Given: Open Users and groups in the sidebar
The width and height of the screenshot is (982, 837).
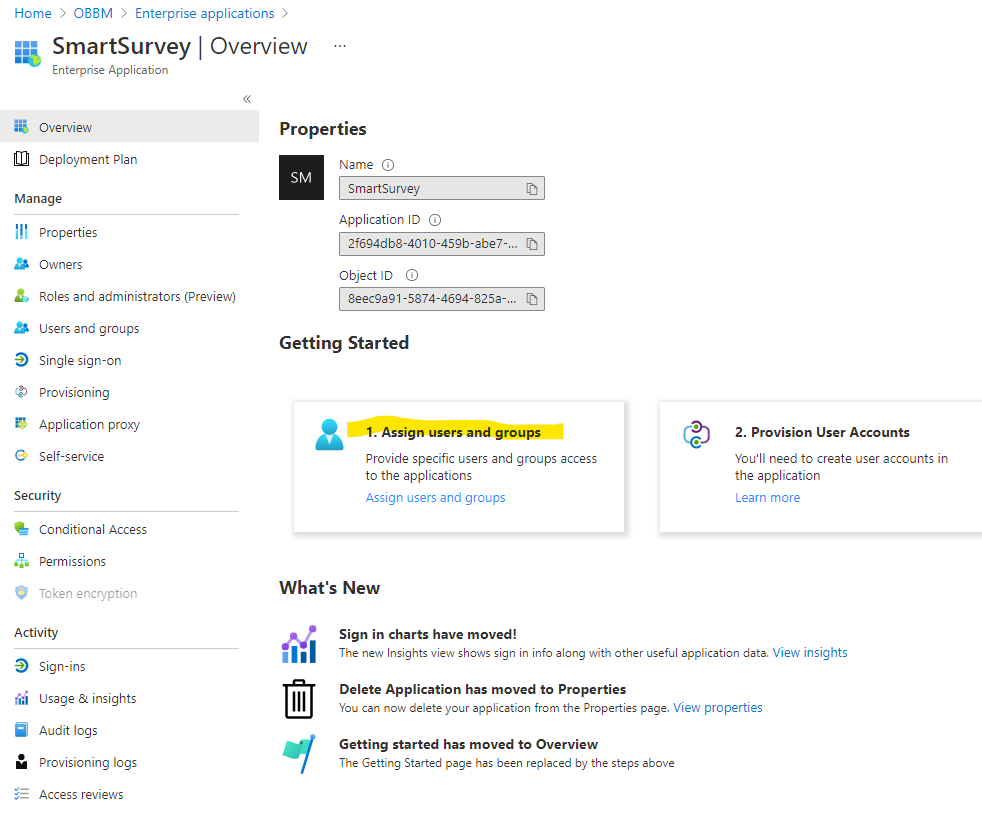Looking at the screenshot, I should coord(89,328).
